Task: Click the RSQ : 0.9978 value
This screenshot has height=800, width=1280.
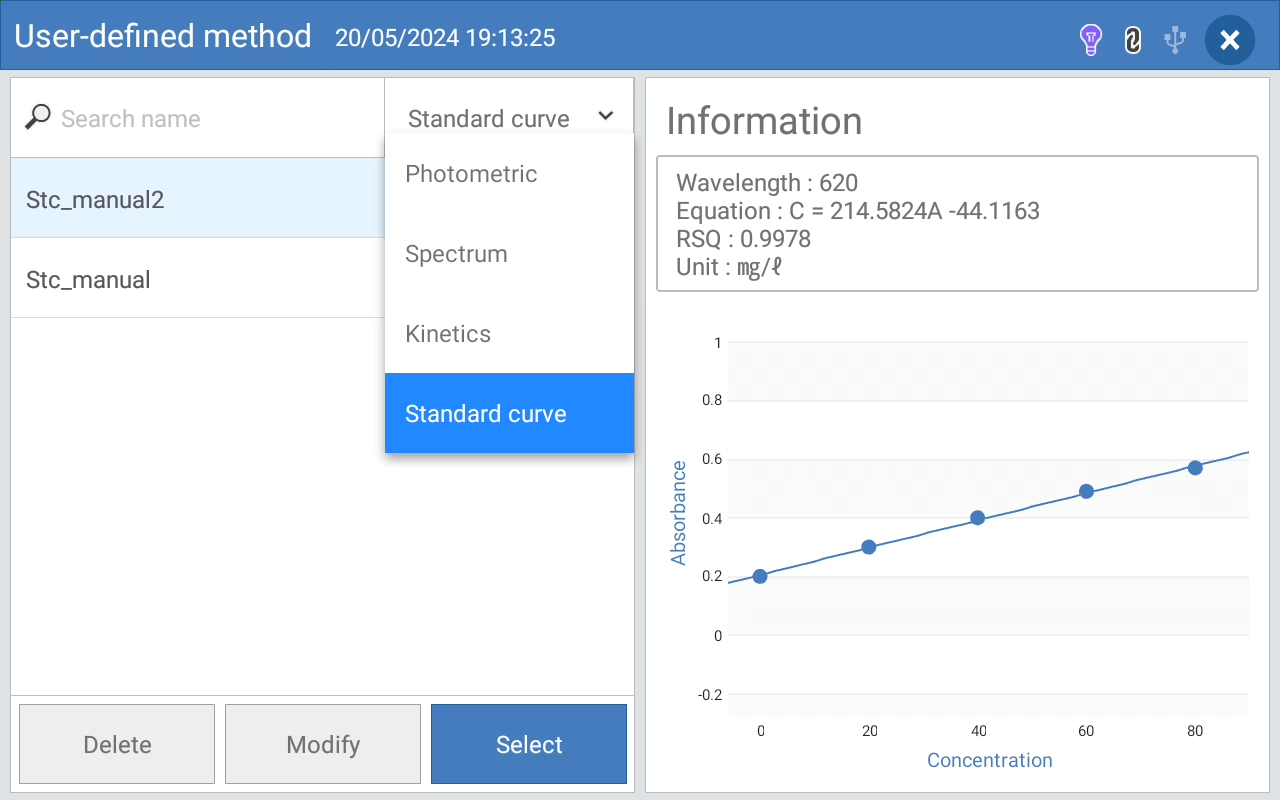Action: [743, 239]
